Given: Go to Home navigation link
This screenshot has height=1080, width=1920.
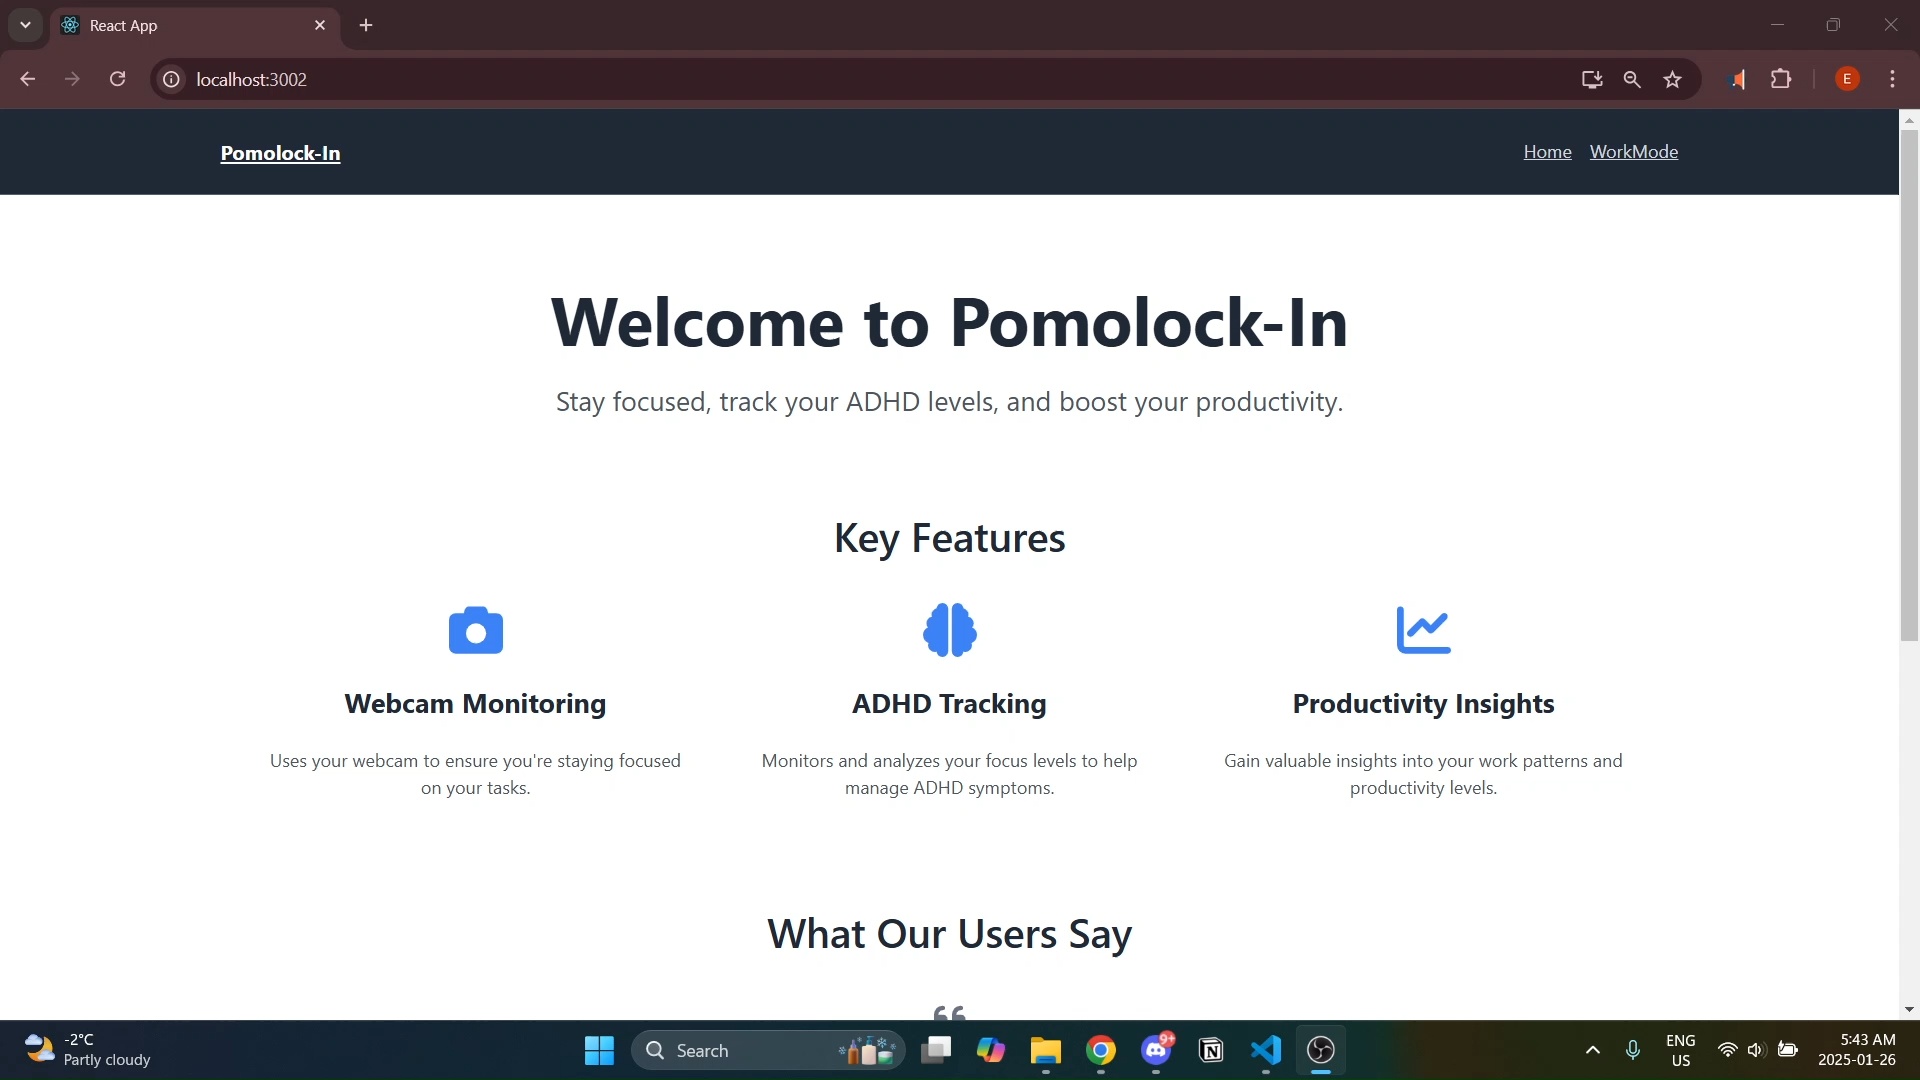Looking at the screenshot, I should (x=1547, y=152).
